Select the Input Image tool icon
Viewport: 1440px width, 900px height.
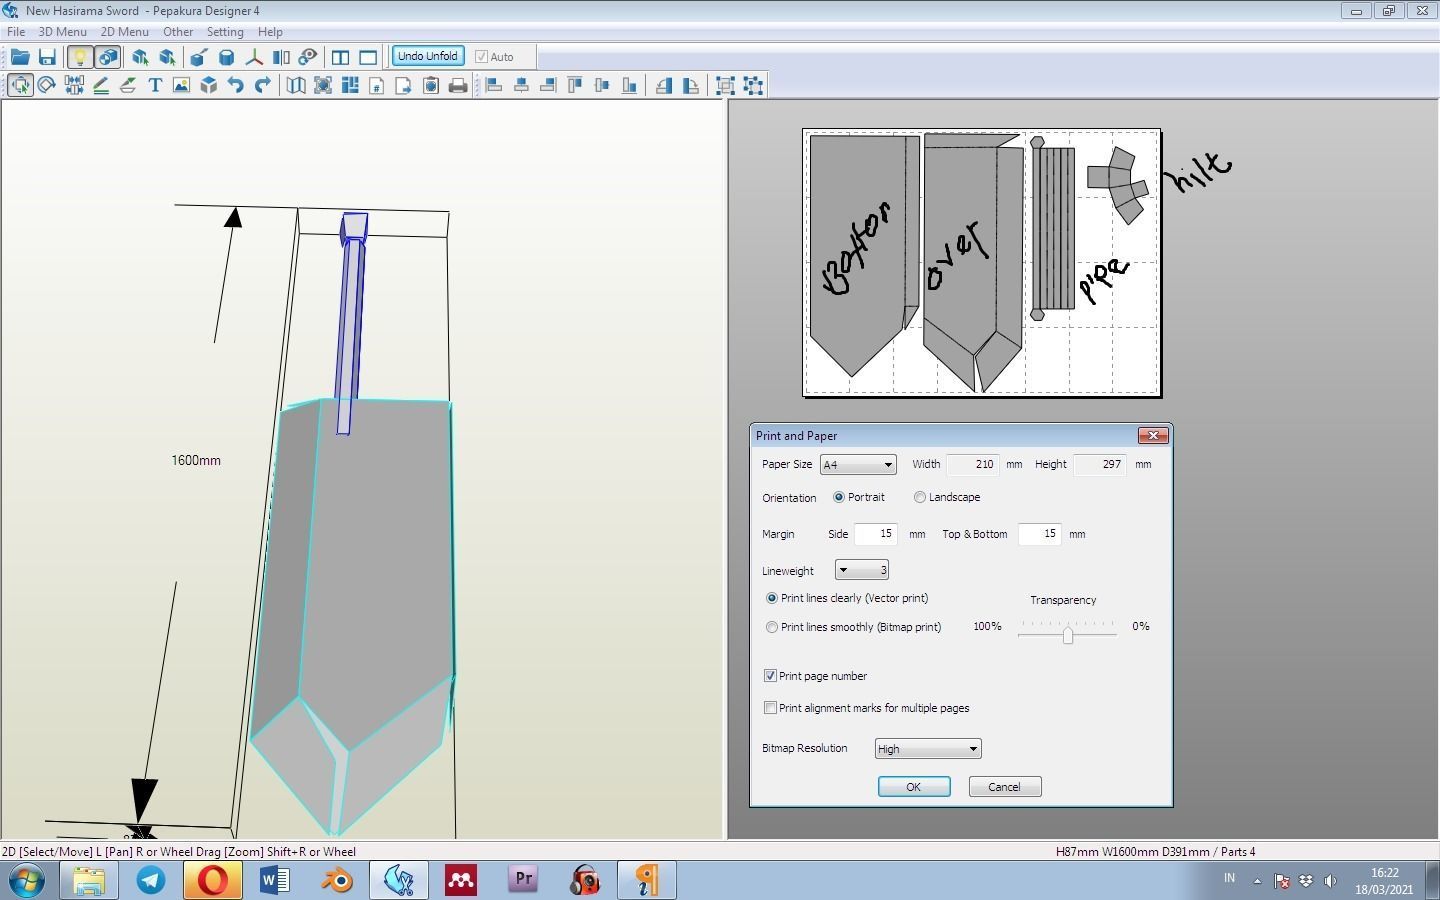(181, 85)
